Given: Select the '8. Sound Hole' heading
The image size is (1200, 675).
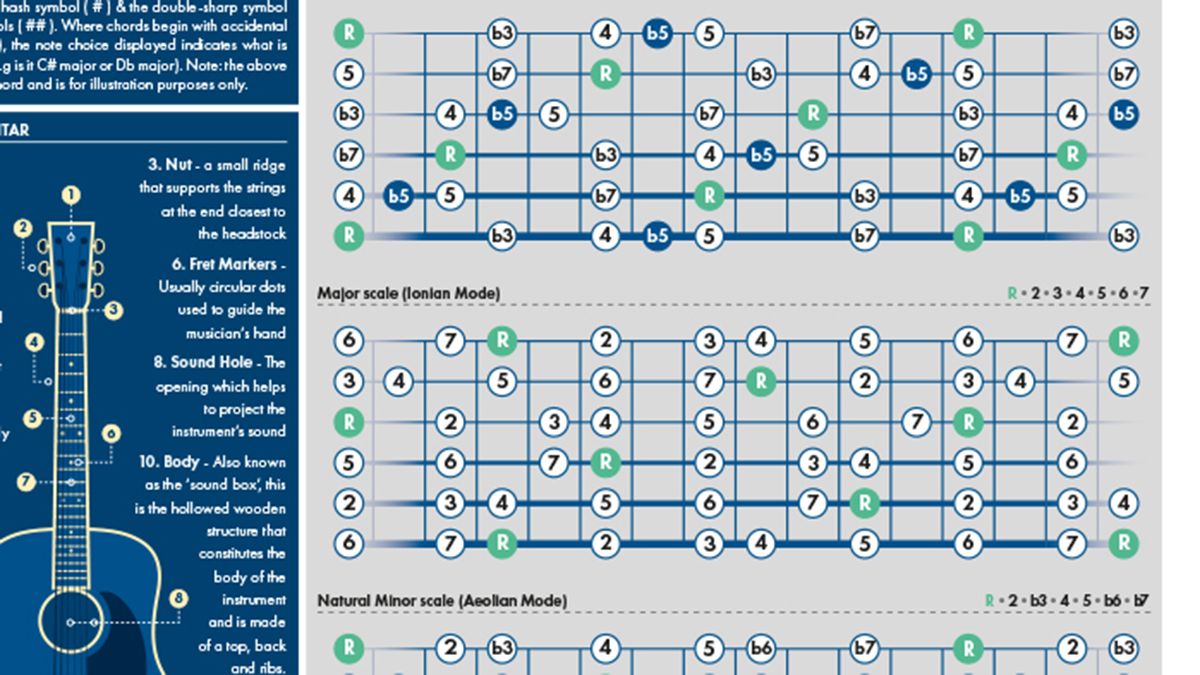Looking at the screenshot, I should 206,362.
